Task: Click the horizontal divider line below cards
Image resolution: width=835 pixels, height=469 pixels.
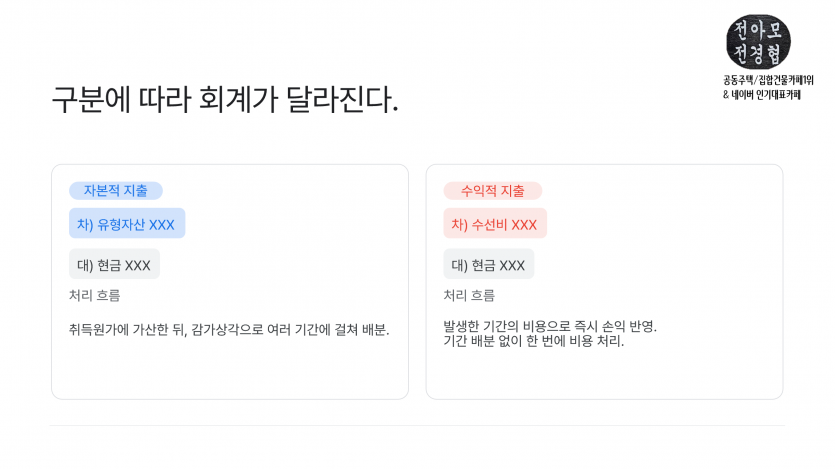Action: [417, 425]
